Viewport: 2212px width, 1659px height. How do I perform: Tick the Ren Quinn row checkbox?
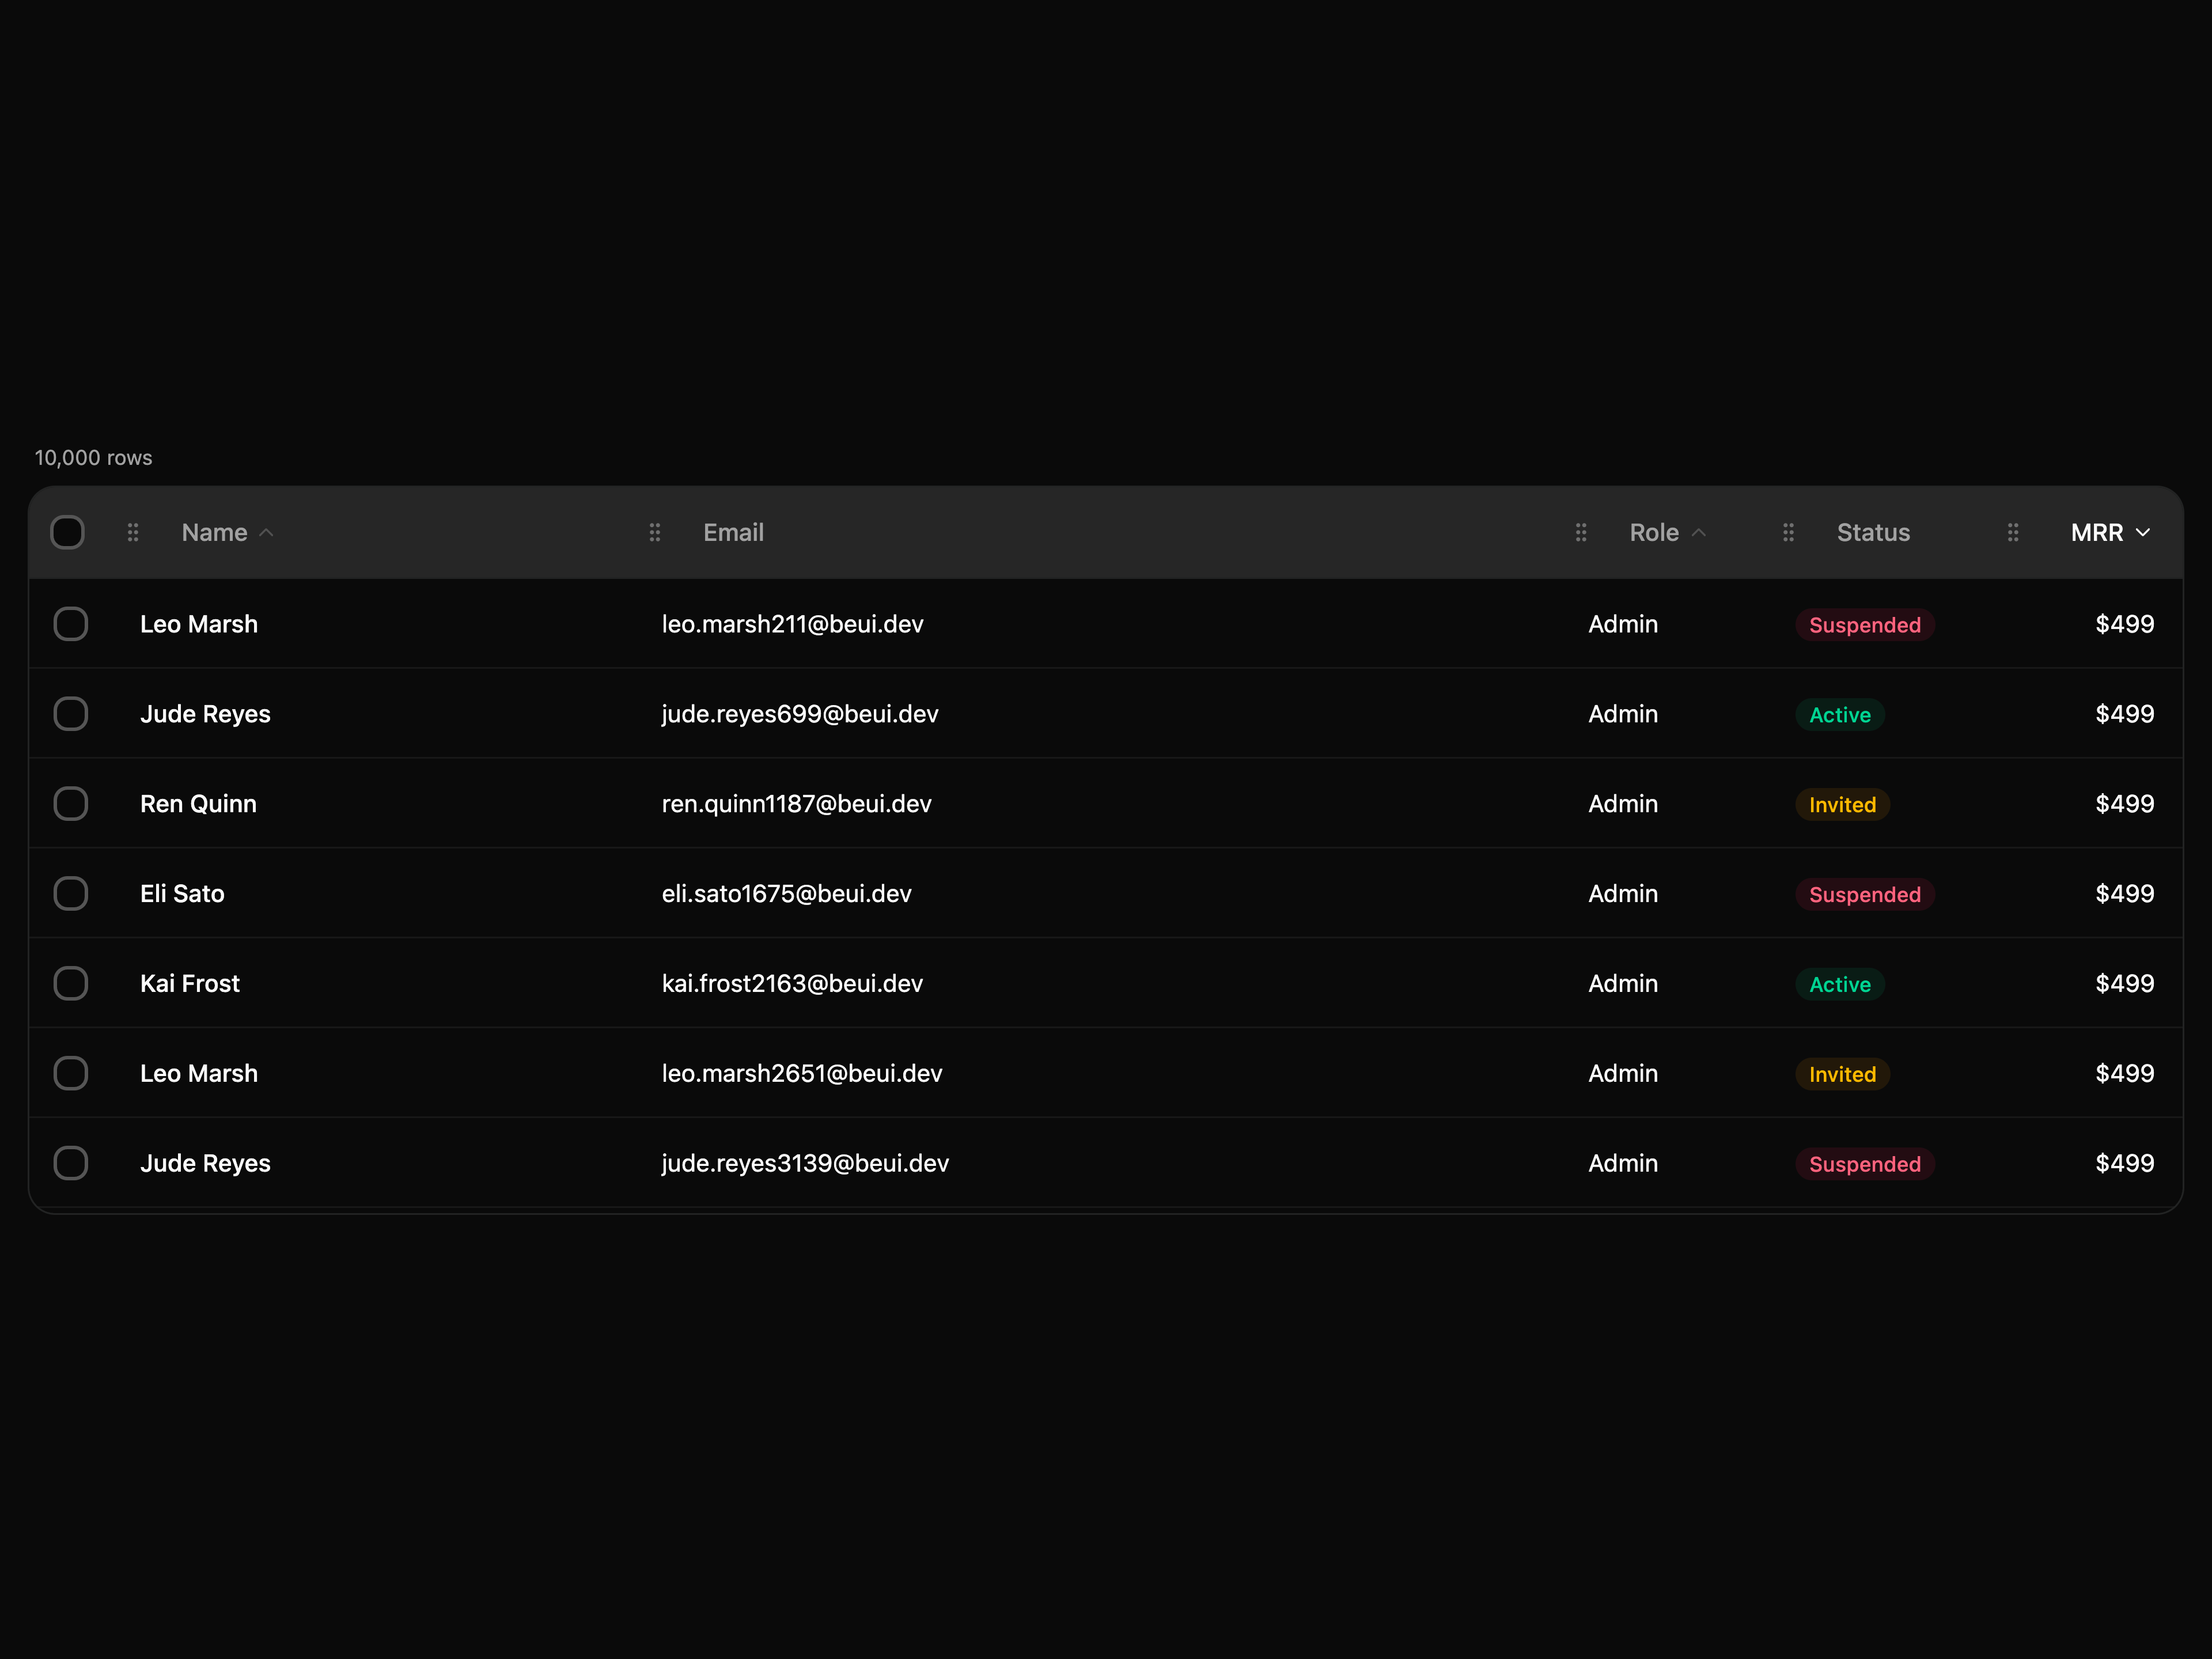pyautogui.click(x=71, y=804)
